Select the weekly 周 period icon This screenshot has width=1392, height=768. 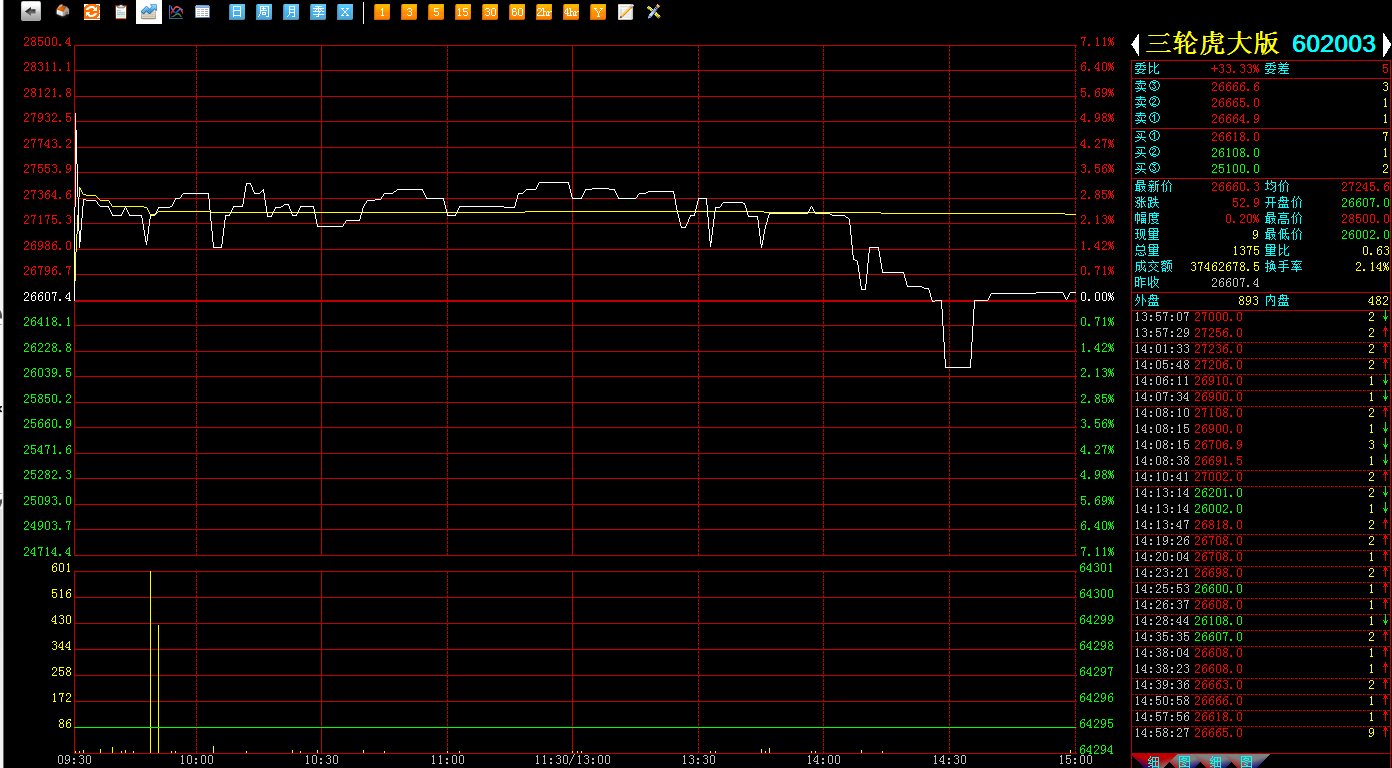pyautogui.click(x=264, y=12)
